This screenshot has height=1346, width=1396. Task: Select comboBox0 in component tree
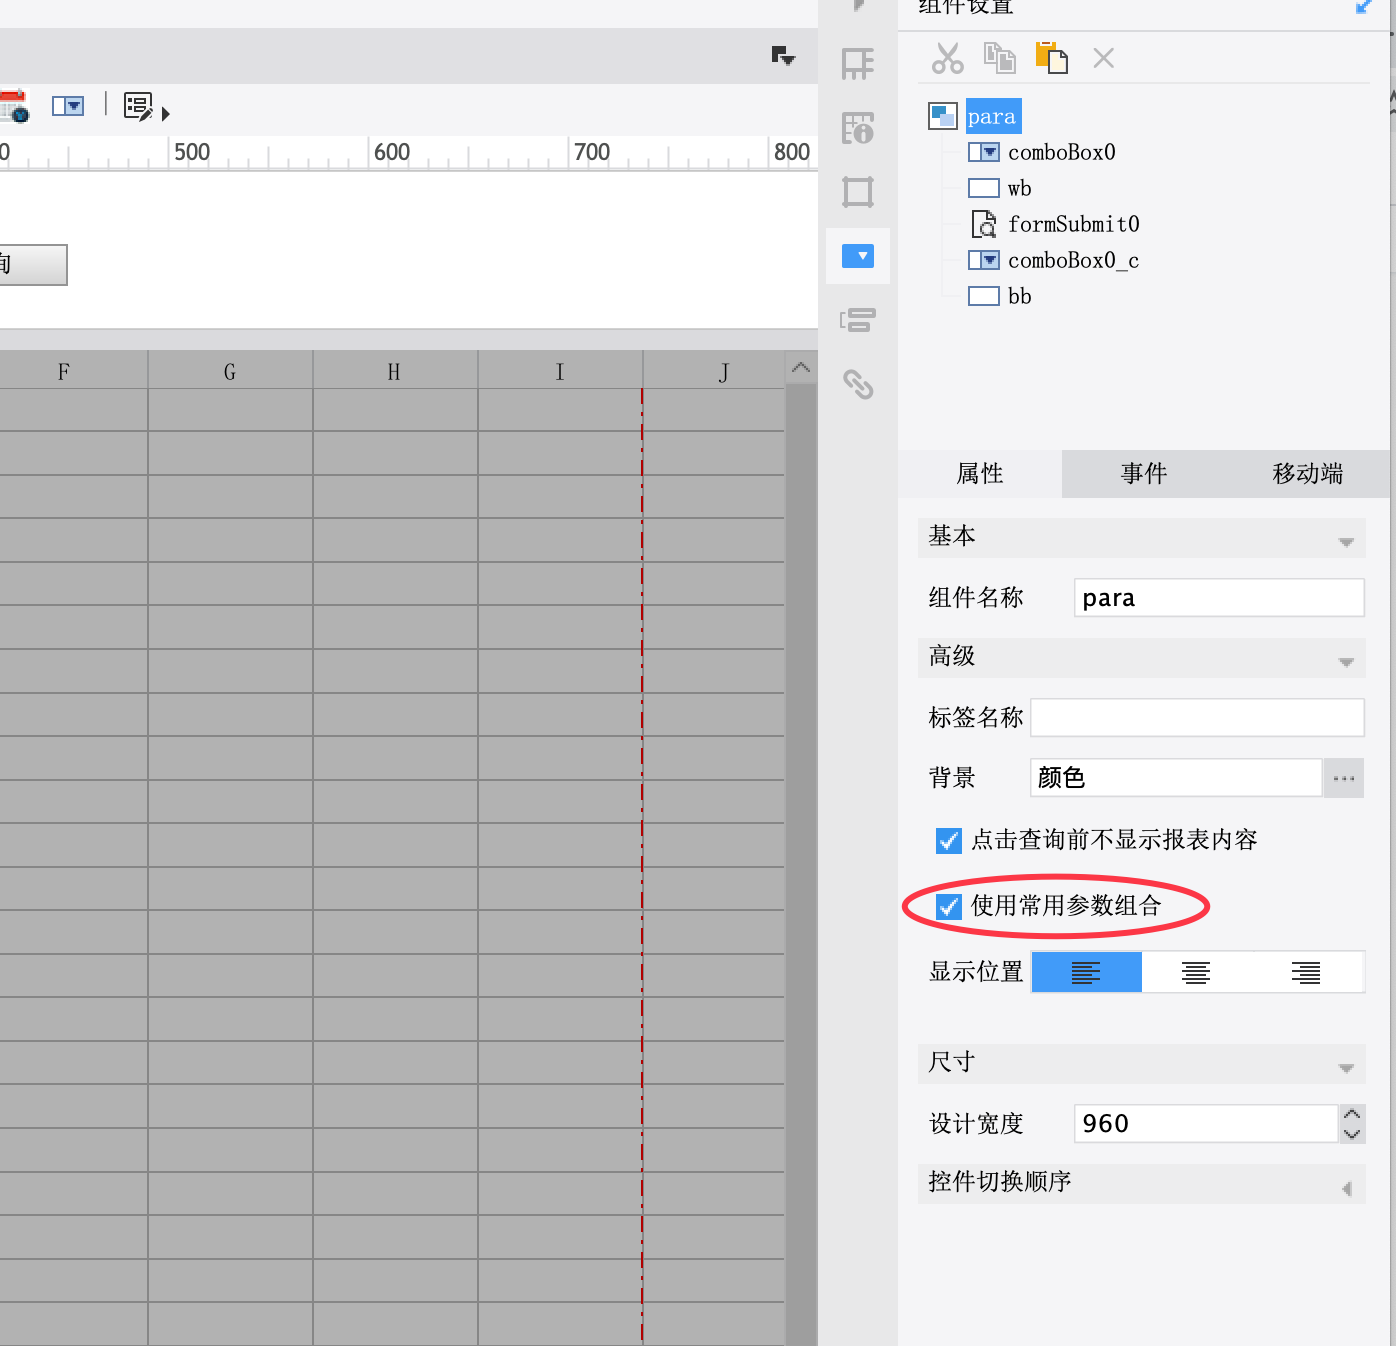point(1061,152)
